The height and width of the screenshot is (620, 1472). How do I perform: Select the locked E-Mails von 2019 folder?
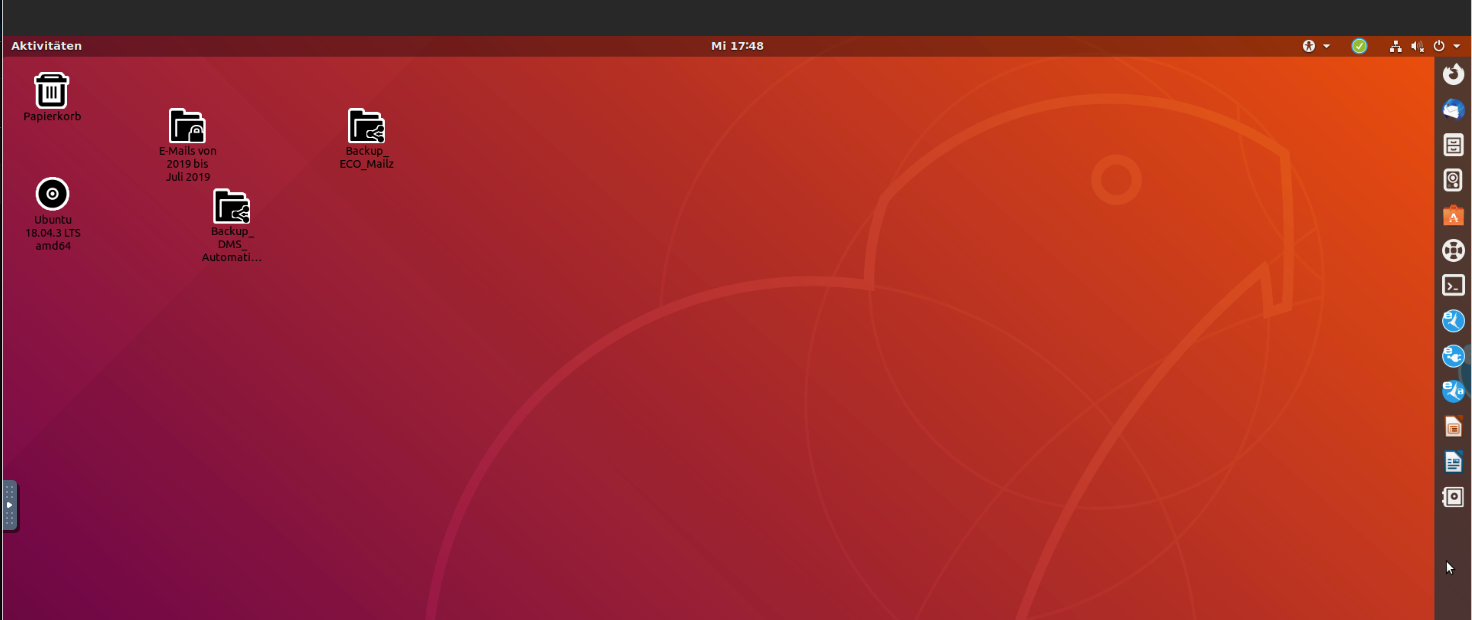(187, 127)
